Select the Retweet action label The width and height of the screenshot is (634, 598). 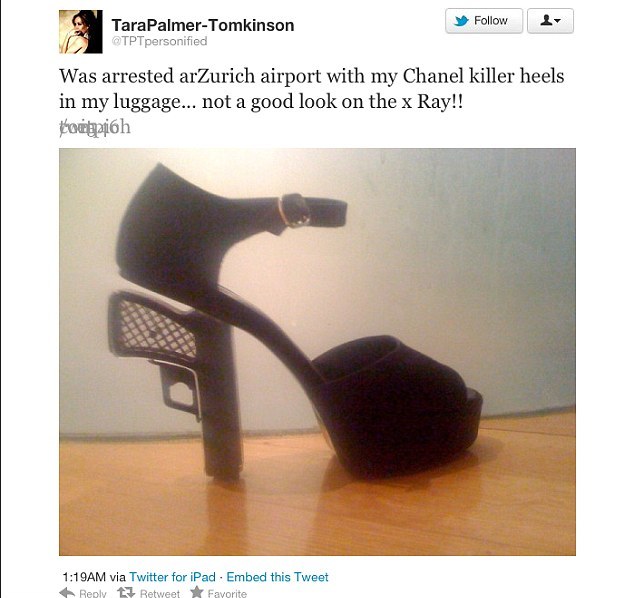(x=160, y=593)
